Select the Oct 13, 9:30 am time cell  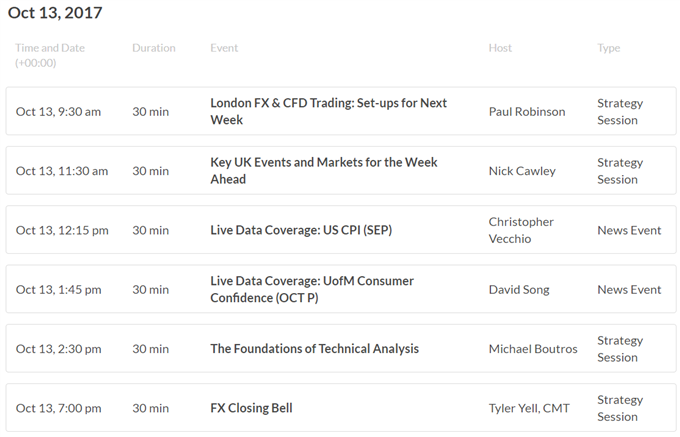pos(58,112)
